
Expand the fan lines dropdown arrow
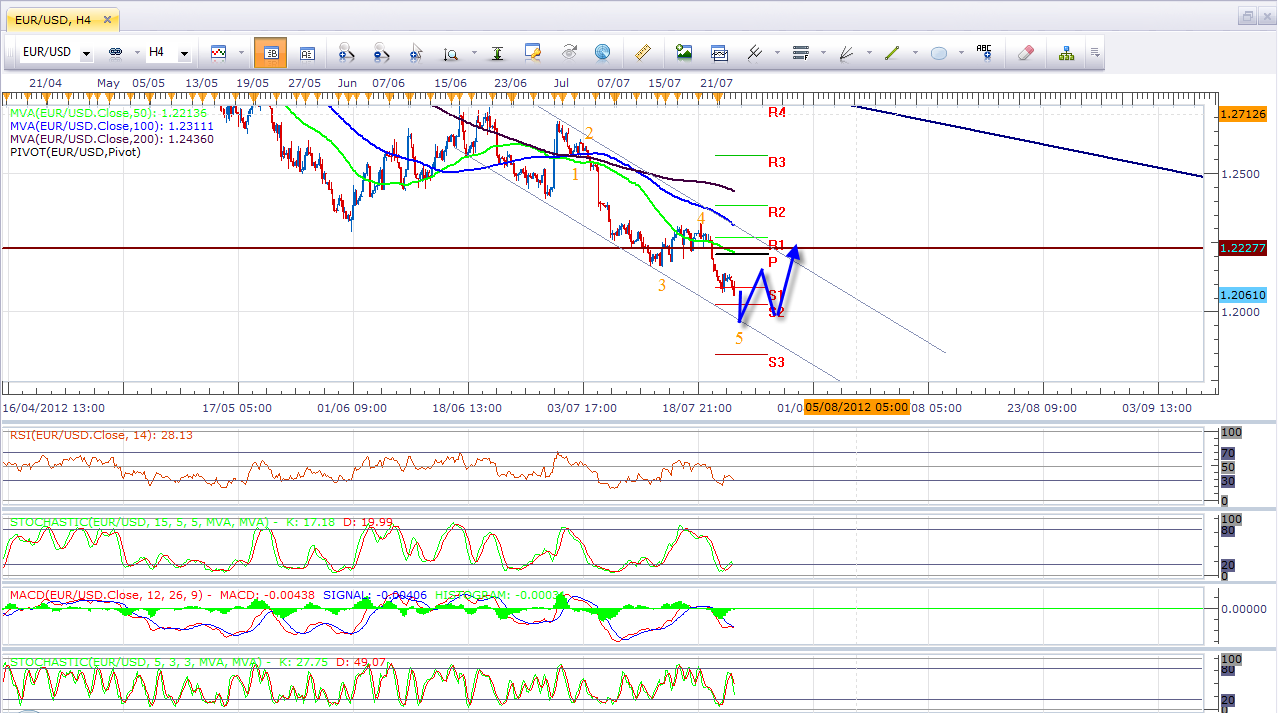[x=869, y=53]
